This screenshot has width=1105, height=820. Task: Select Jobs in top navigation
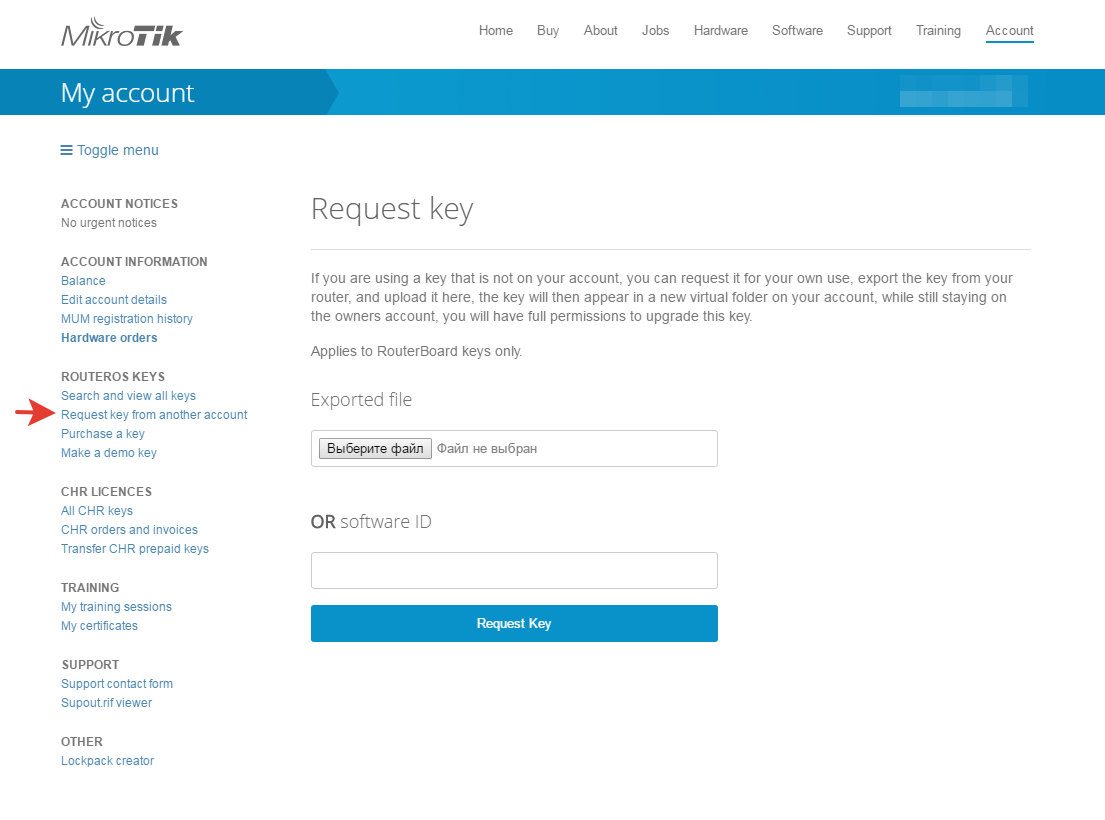click(655, 30)
